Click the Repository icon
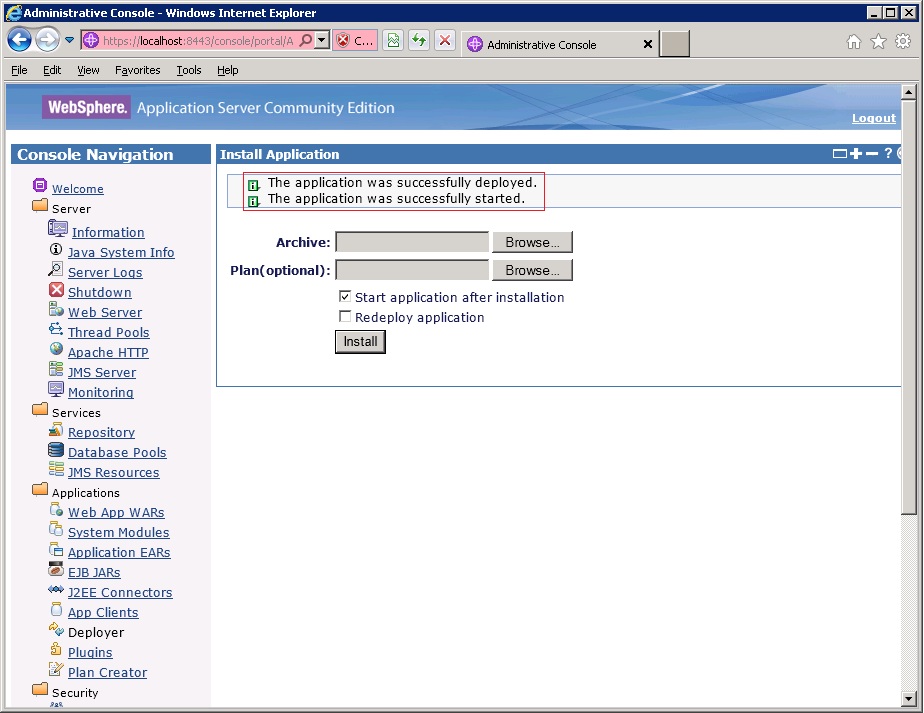Image resolution: width=924 pixels, height=713 pixels. pos(56,430)
